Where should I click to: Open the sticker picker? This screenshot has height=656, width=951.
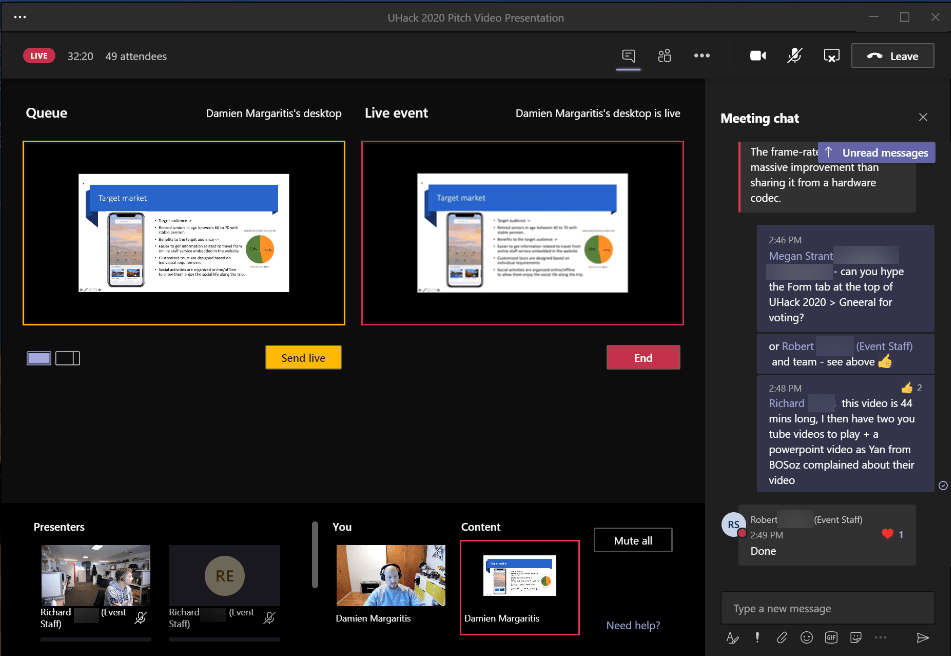click(856, 637)
